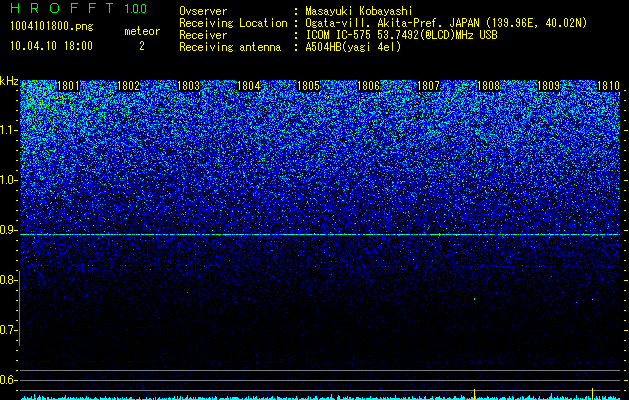Screen dimensions: 629x400
Task: Select the ICOM IC-575 receiver description
Action: coord(401,35)
